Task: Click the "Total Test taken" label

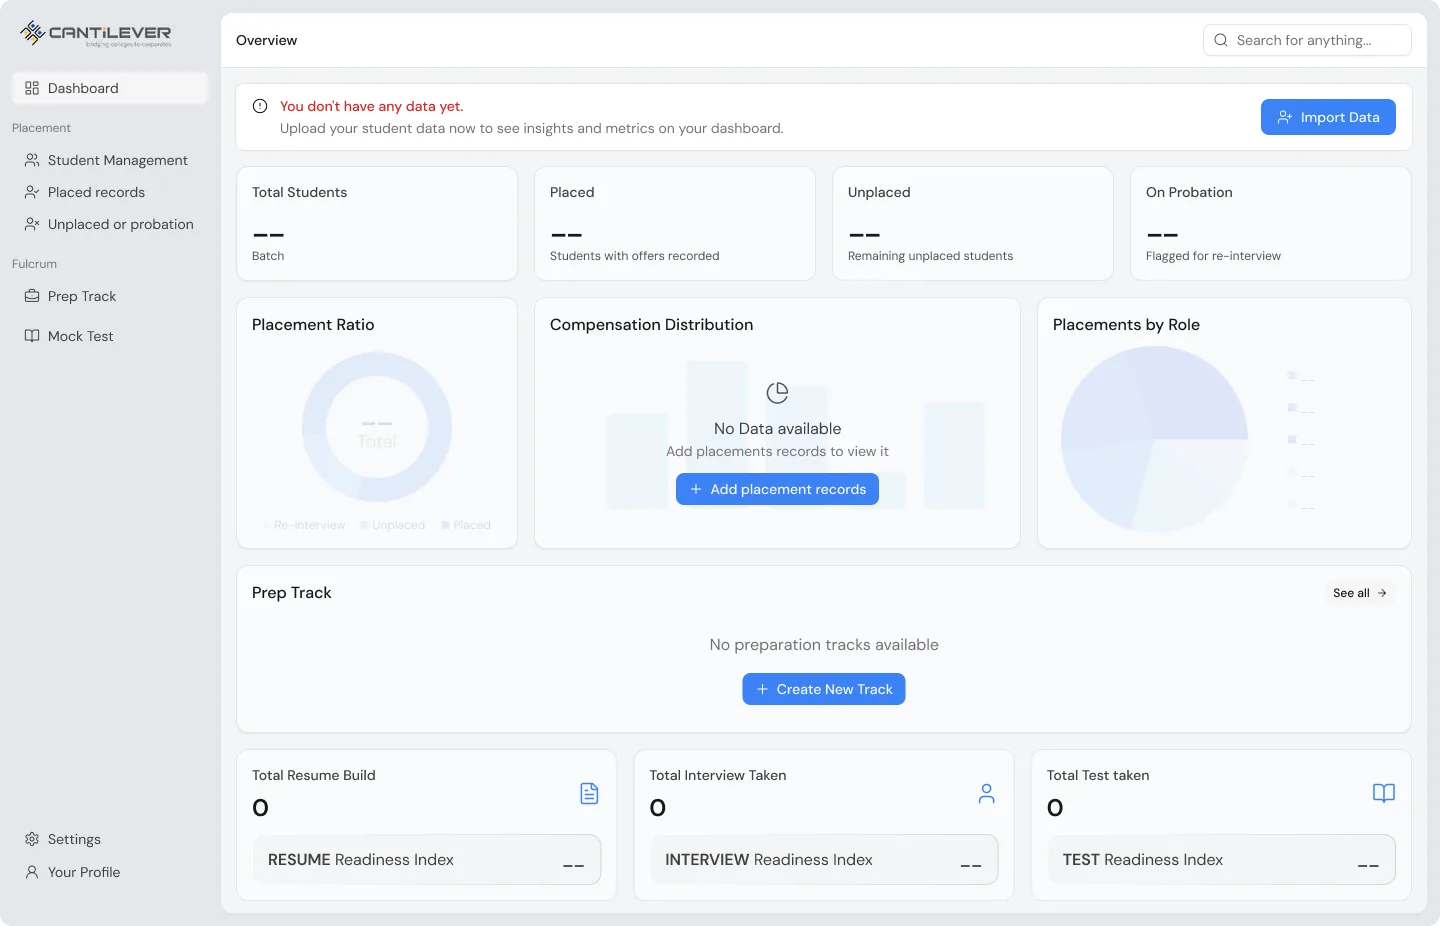Action: tap(1098, 775)
